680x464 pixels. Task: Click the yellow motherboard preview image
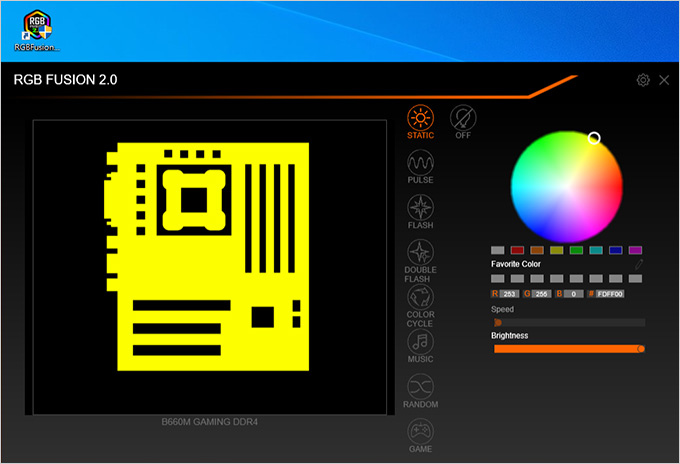click(x=207, y=256)
